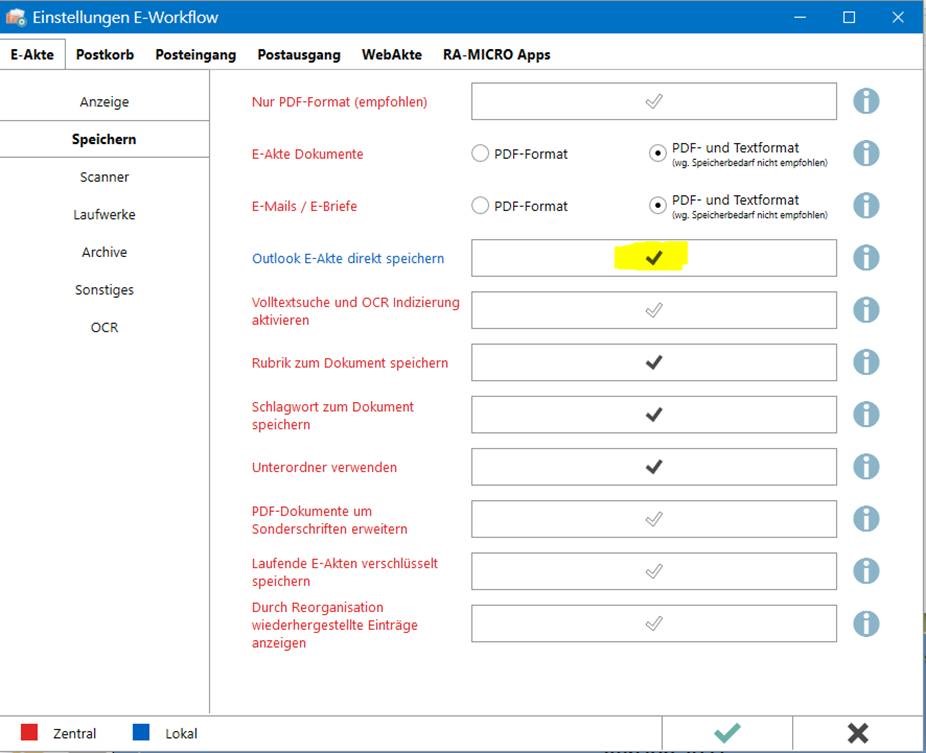Image resolution: width=926 pixels, height=753 pixels.
Task: Maximize the Einstellungen E-Workflow window
Action: pyautogui.click(x=849, y=17)
